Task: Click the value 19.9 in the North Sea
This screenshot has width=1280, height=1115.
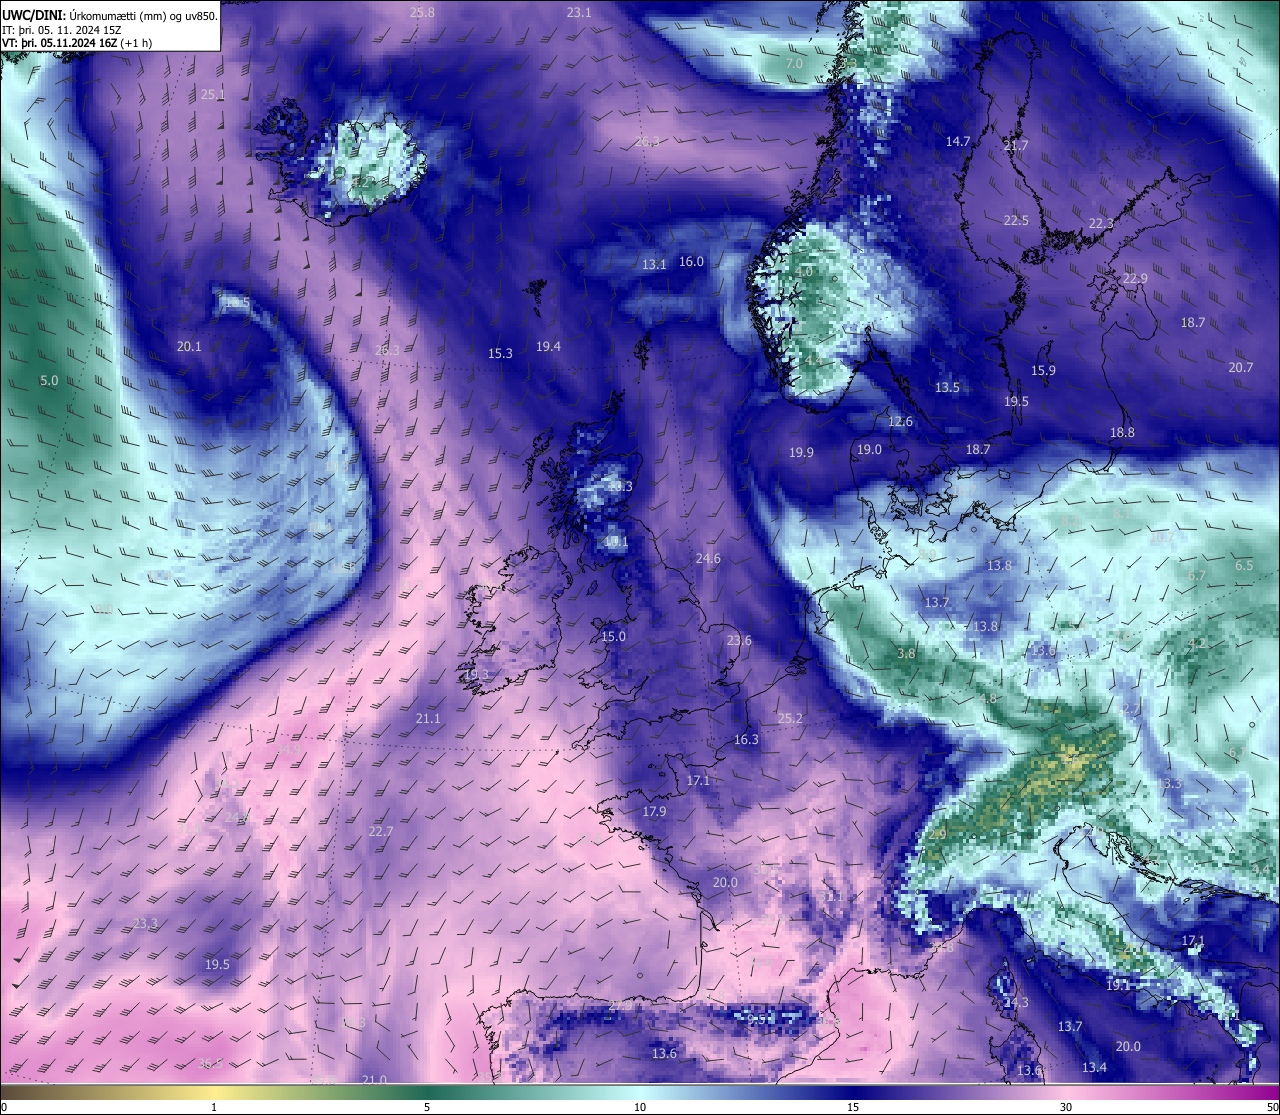Action: 801,453
